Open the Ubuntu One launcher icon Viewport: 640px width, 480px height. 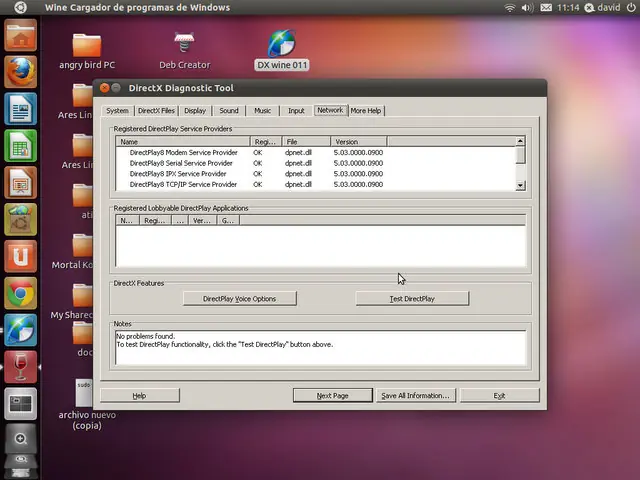(20, 256)
